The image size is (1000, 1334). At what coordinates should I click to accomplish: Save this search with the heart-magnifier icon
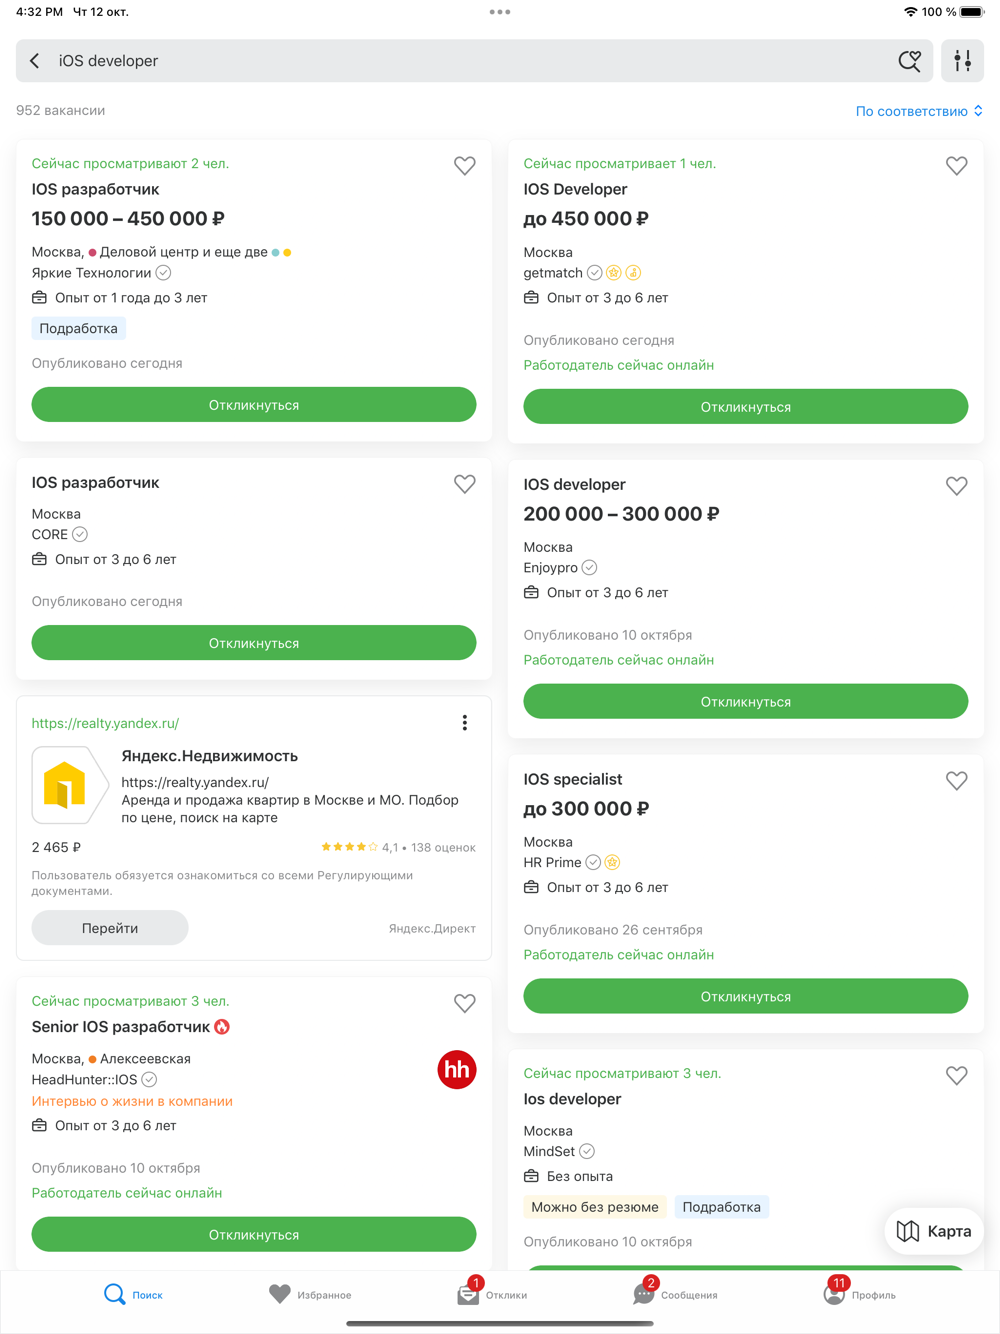pos(909,61)
